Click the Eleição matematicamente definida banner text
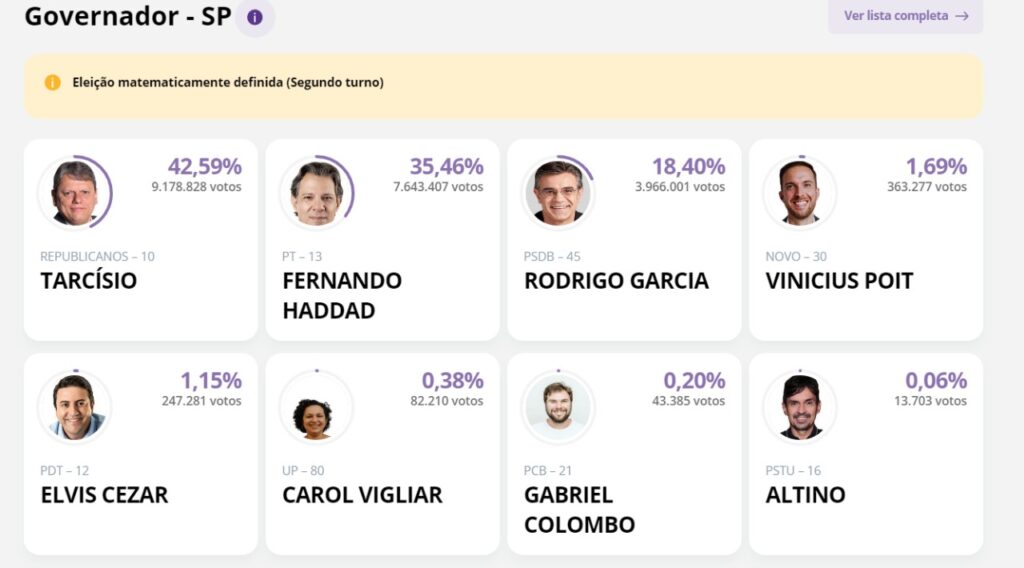The width and height of the screenshot is (1024, 568). (228, 82)
